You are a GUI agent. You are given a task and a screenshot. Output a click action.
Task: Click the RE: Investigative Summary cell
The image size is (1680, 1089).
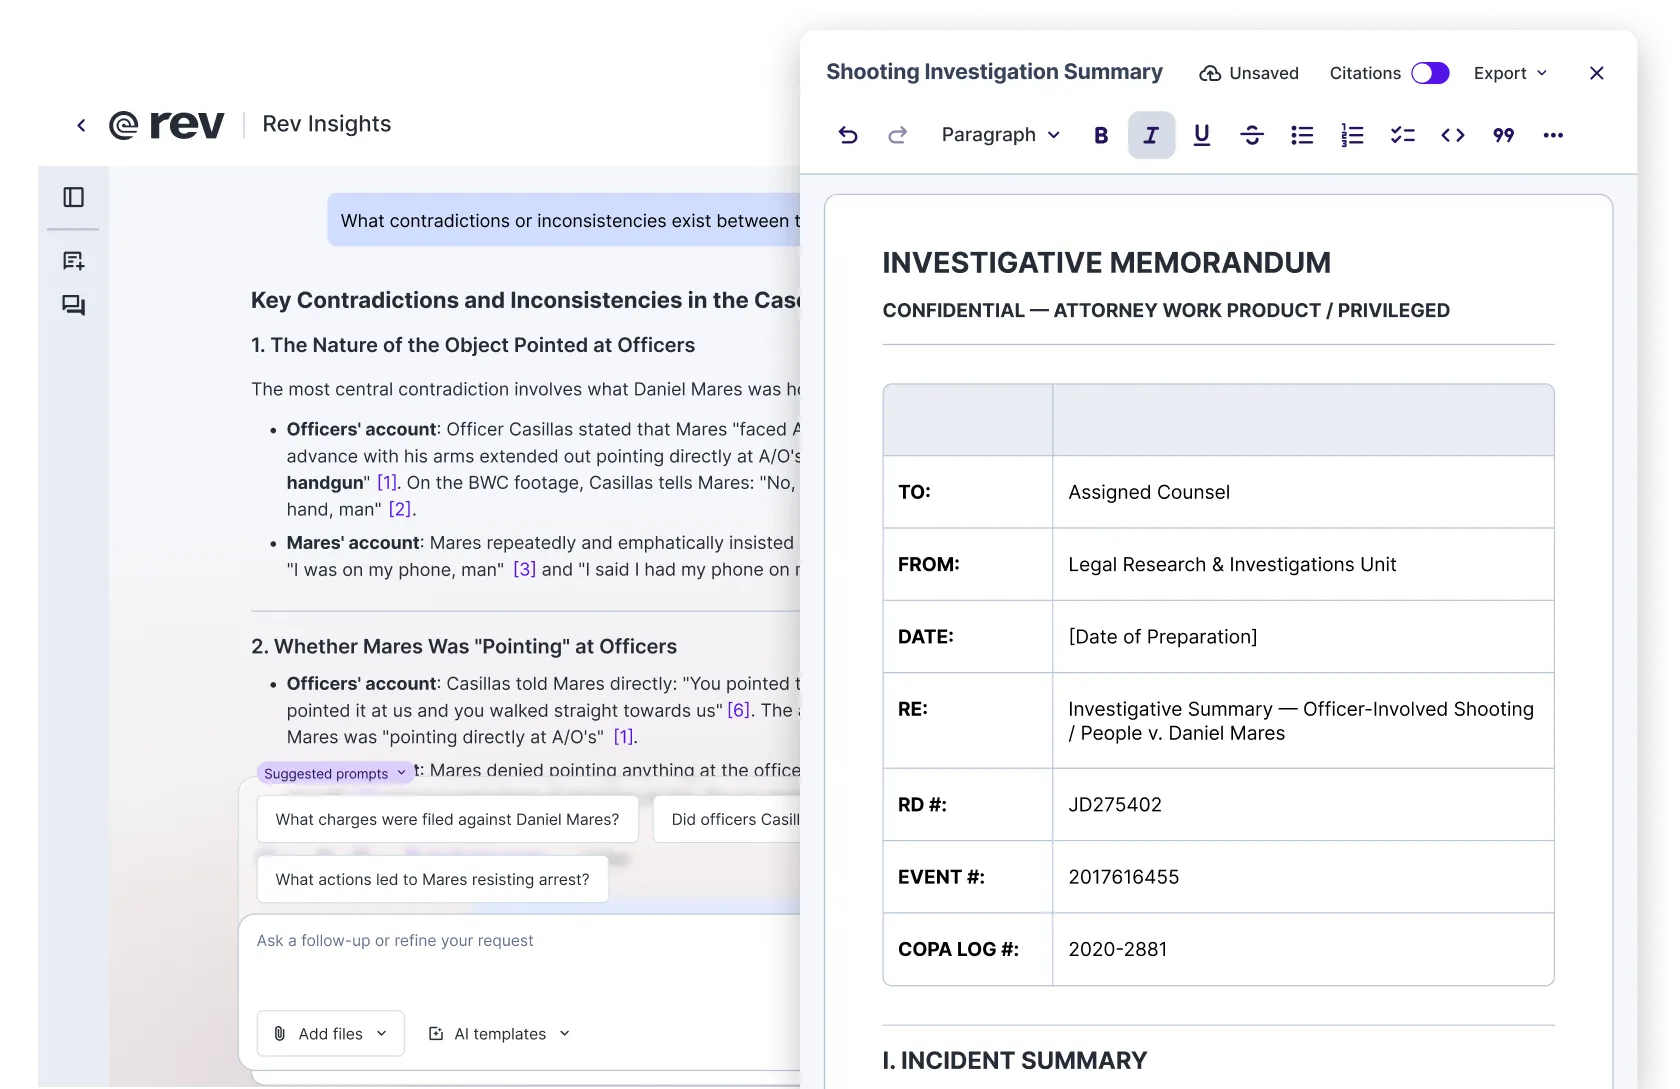pos(1303,720)
